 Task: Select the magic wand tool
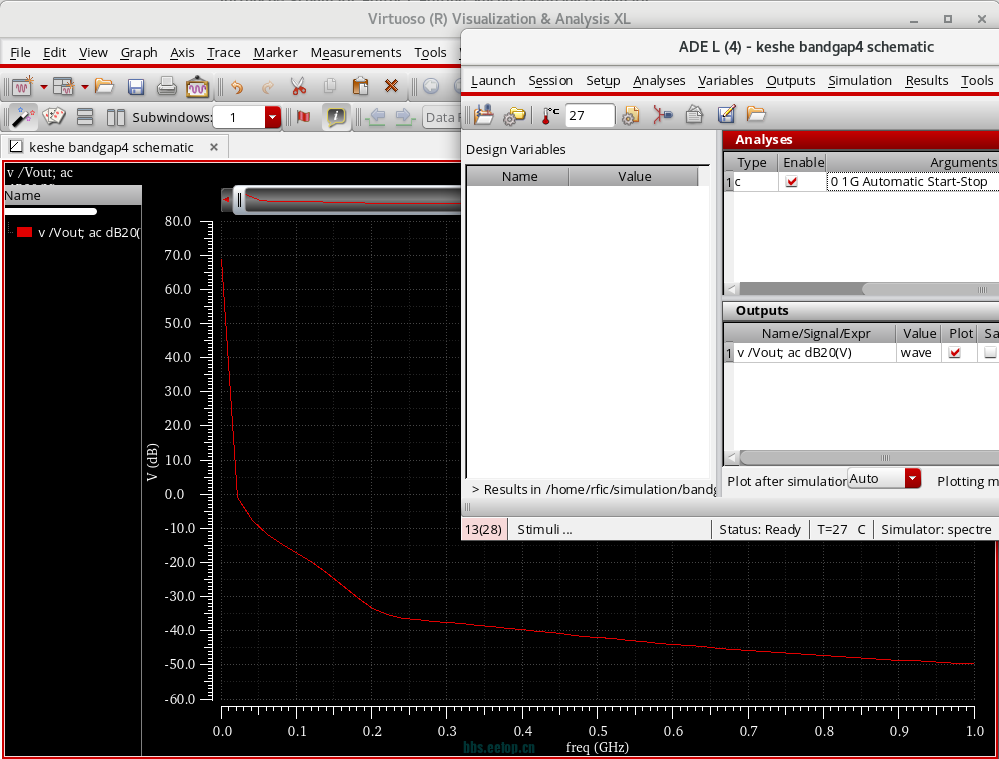[23, 117]
